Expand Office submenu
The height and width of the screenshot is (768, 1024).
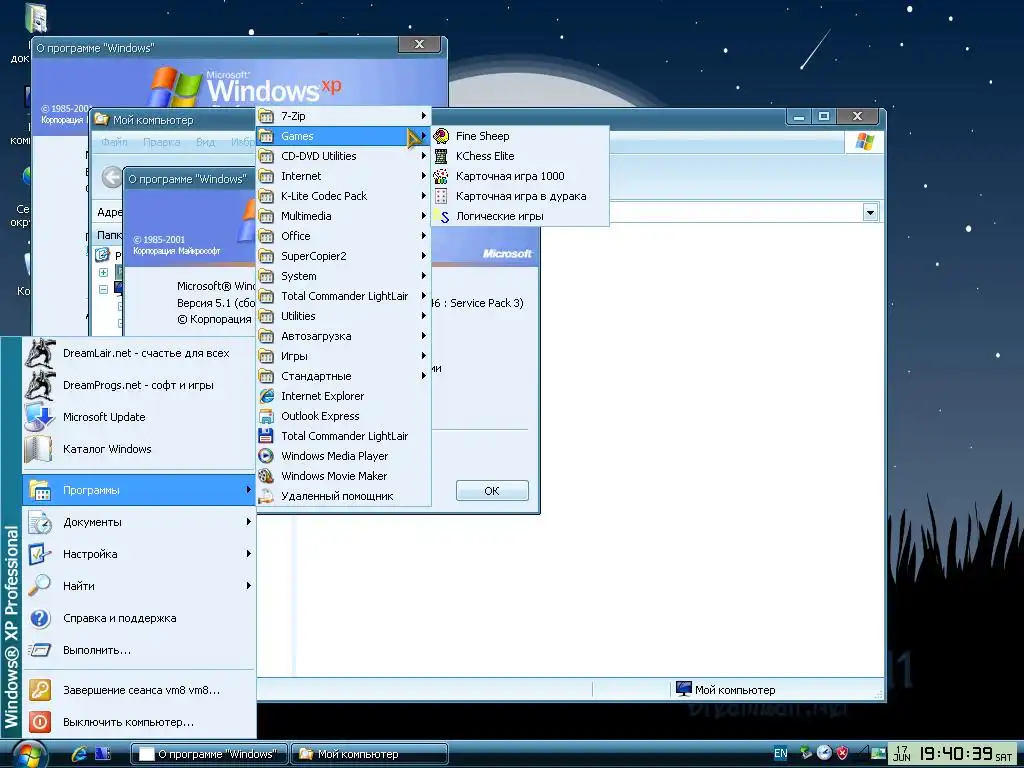[x=344, y=236]
